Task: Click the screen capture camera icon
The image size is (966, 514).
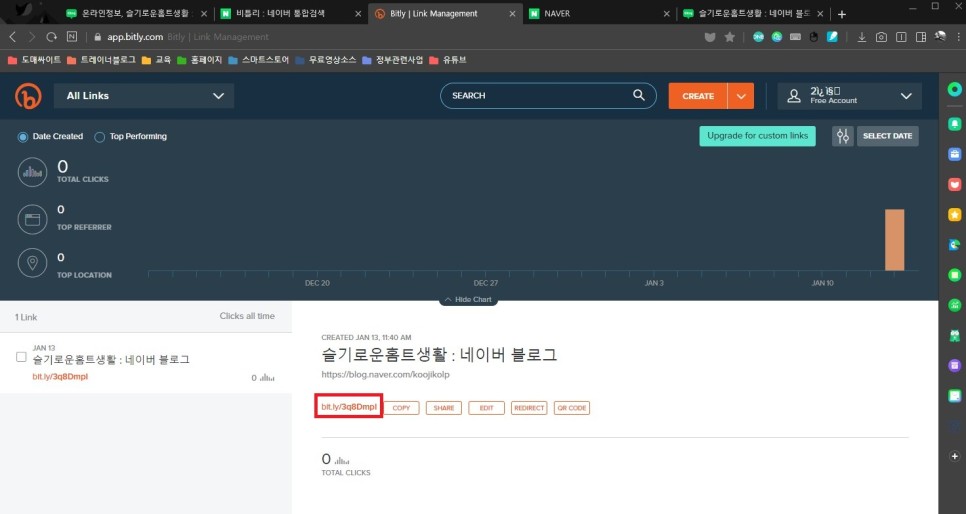Action: click(x=881, y=37)
